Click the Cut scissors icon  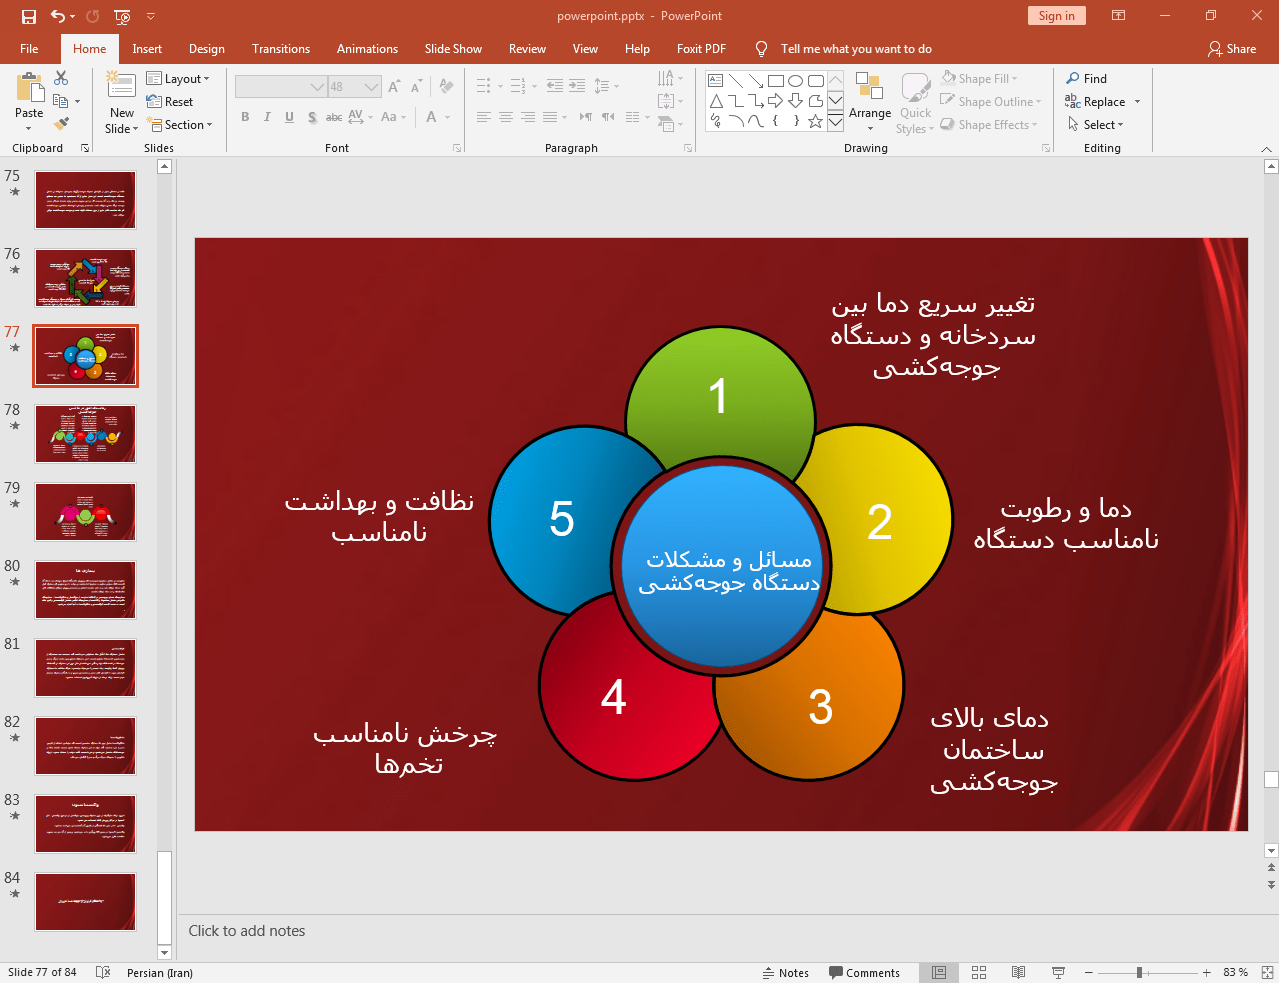click(x=61, y=78)
